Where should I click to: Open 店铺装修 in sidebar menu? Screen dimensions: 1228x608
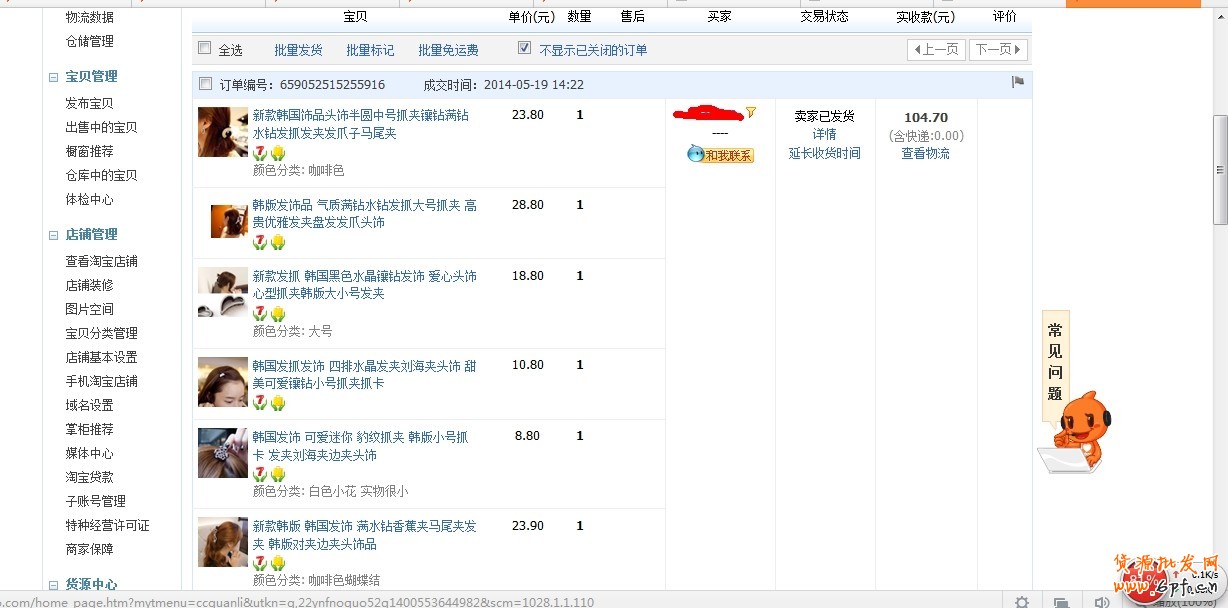(x=89, y=285)
